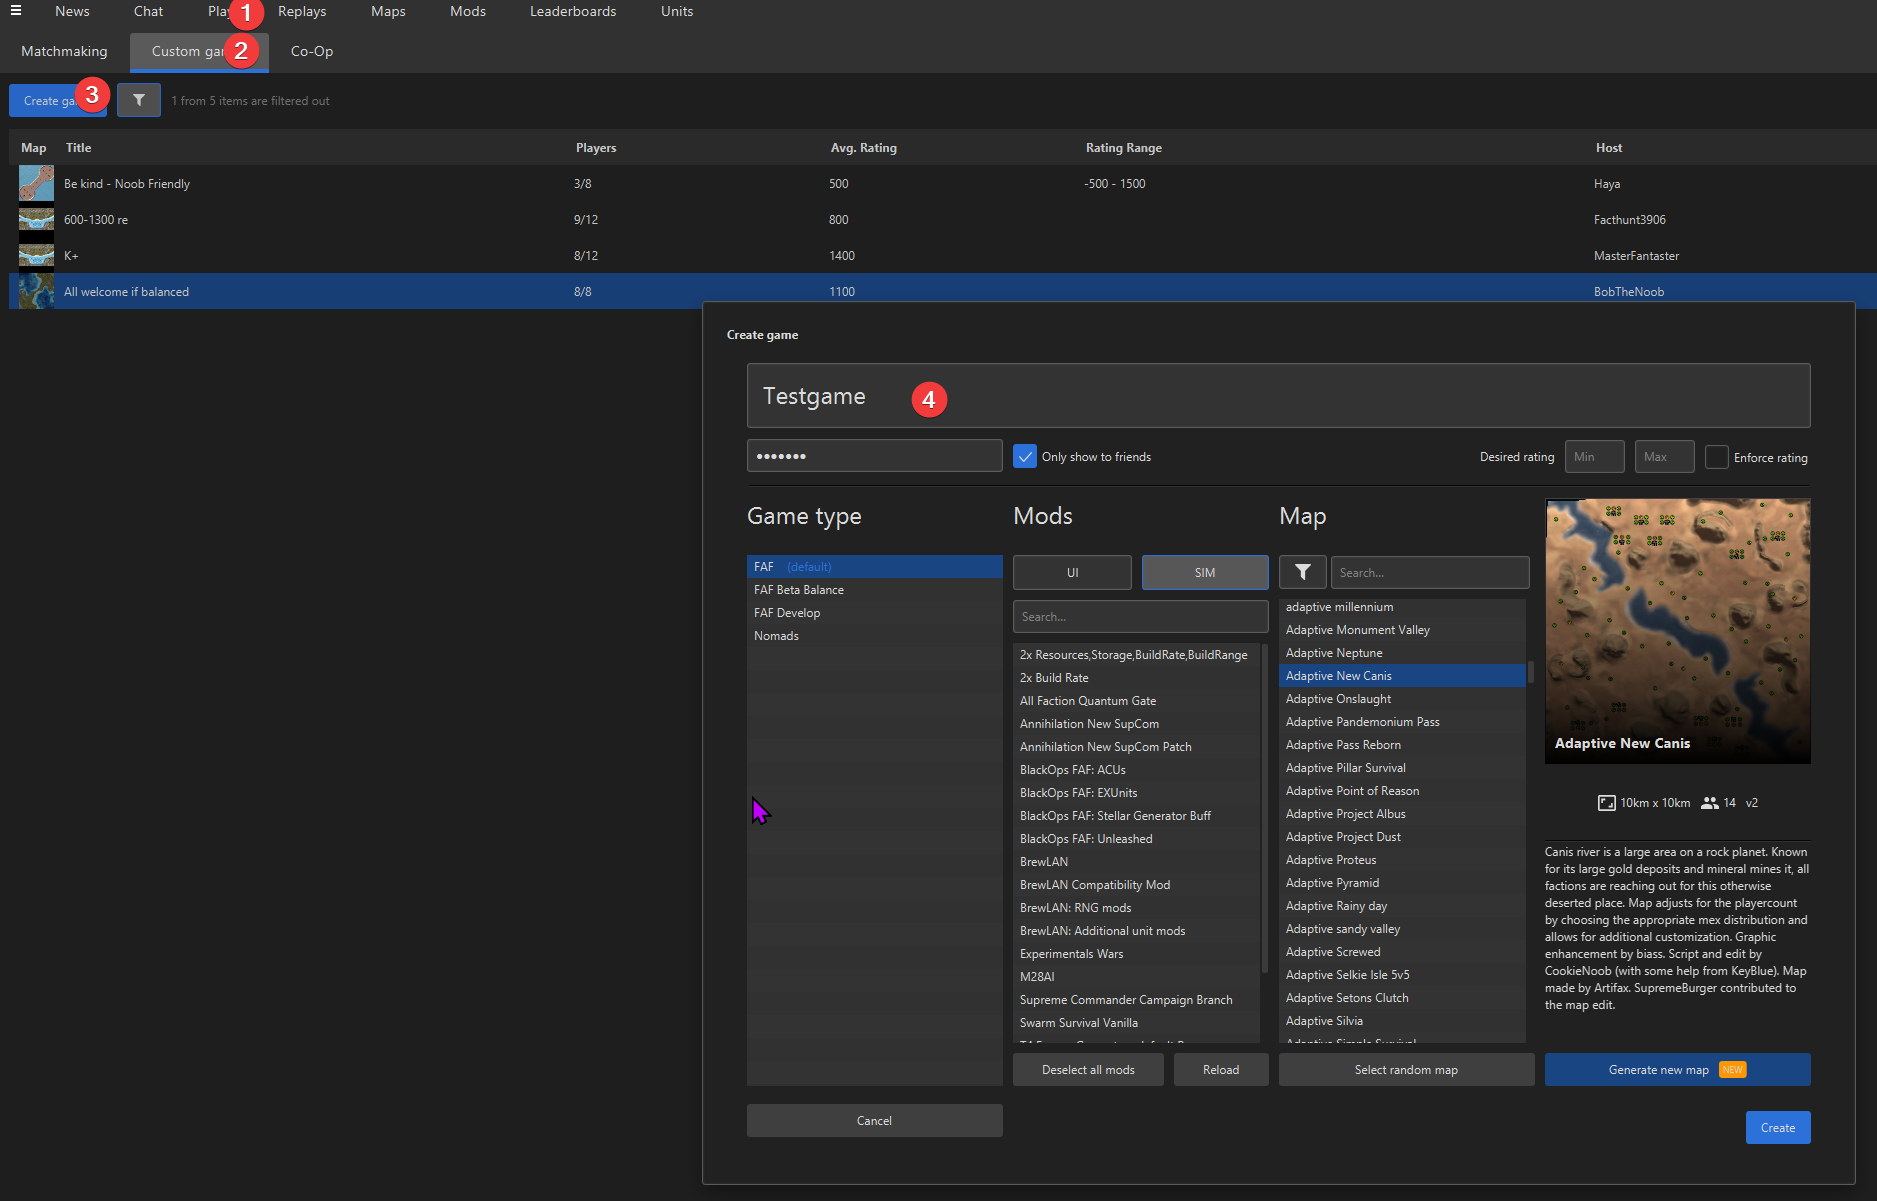The height and width of the screenshot is (1201, 1877).
Task: Open the Units tab
Action: tap(677, 11)
